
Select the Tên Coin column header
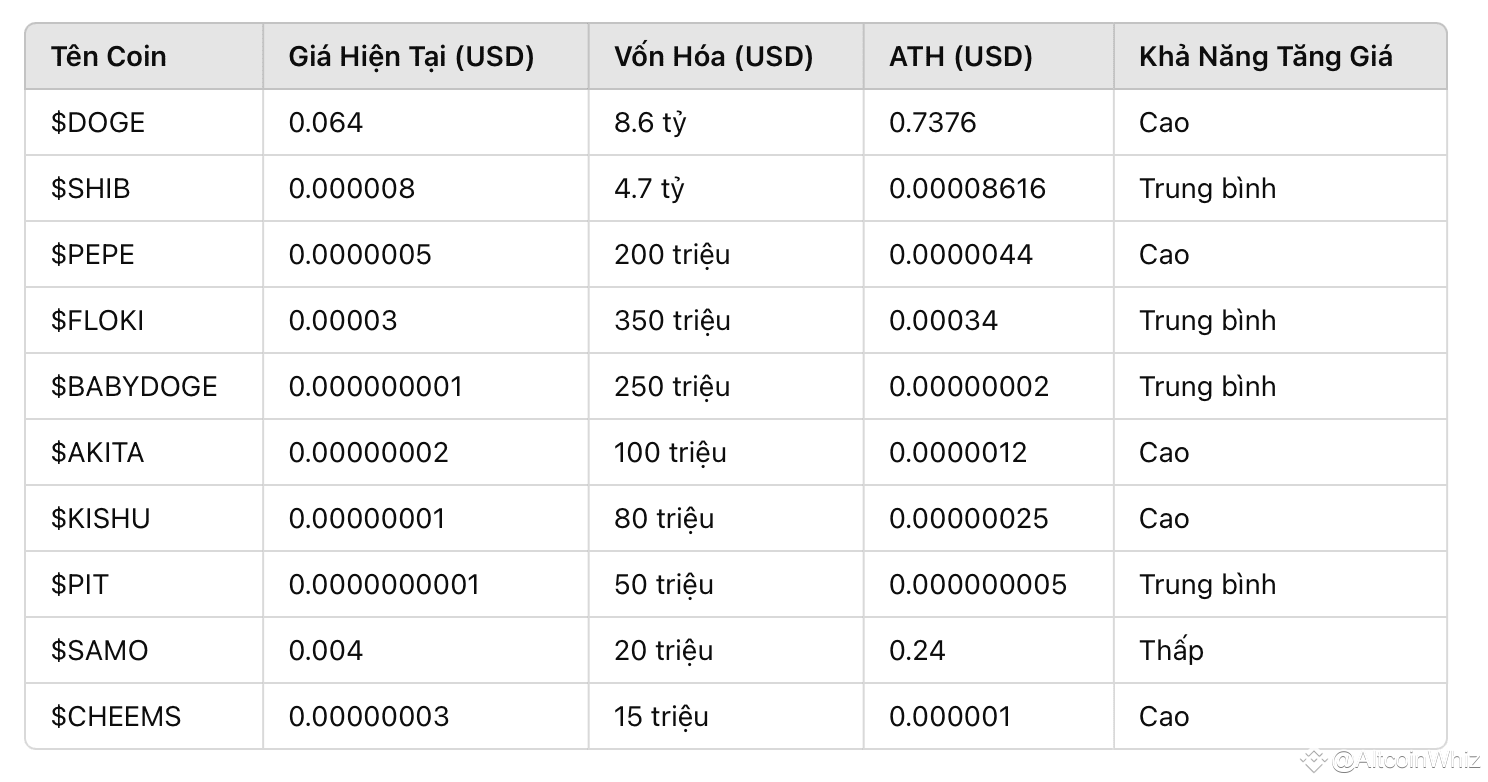[109, 57]
